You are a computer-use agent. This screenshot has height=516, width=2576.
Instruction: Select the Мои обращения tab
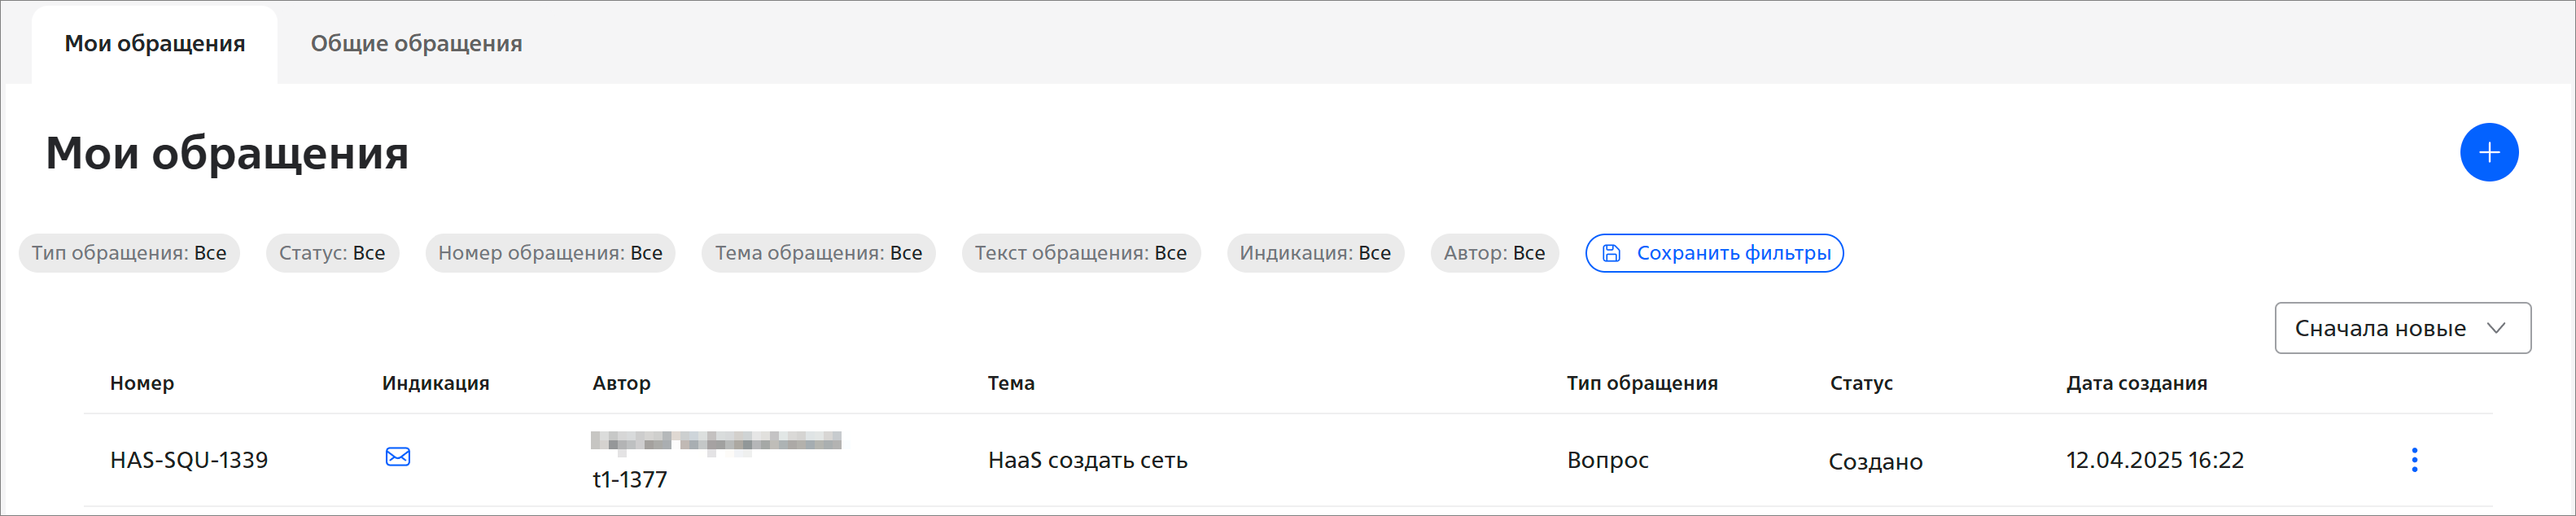[155, 44]
